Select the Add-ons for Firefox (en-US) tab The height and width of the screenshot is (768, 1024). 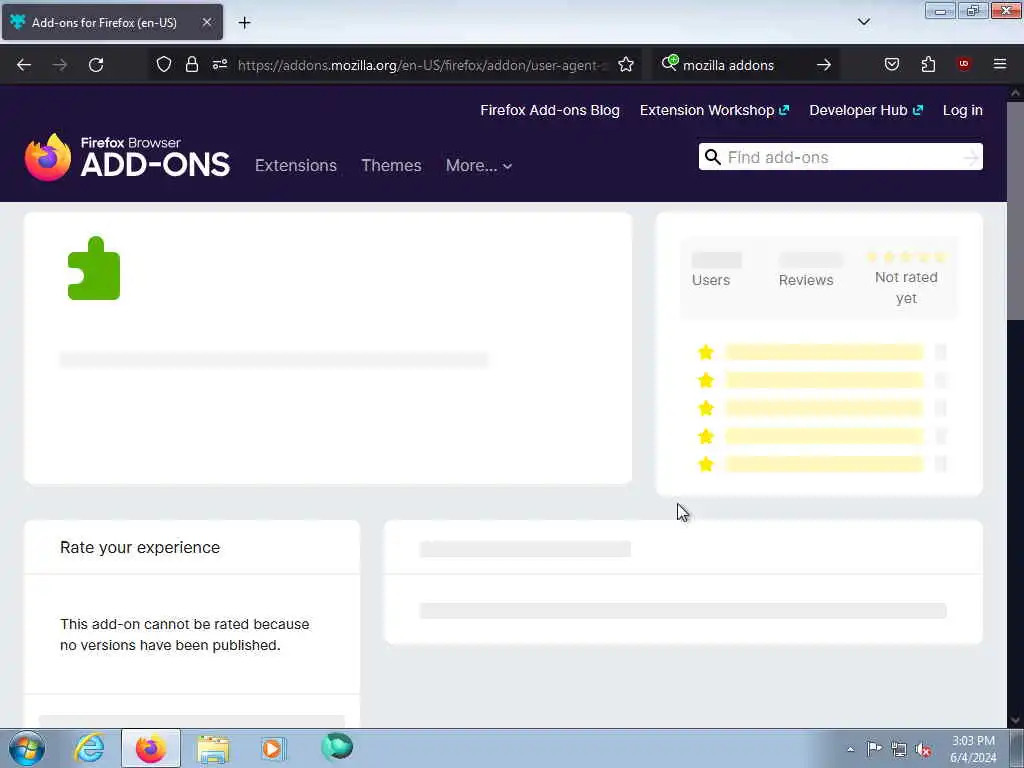112,22
